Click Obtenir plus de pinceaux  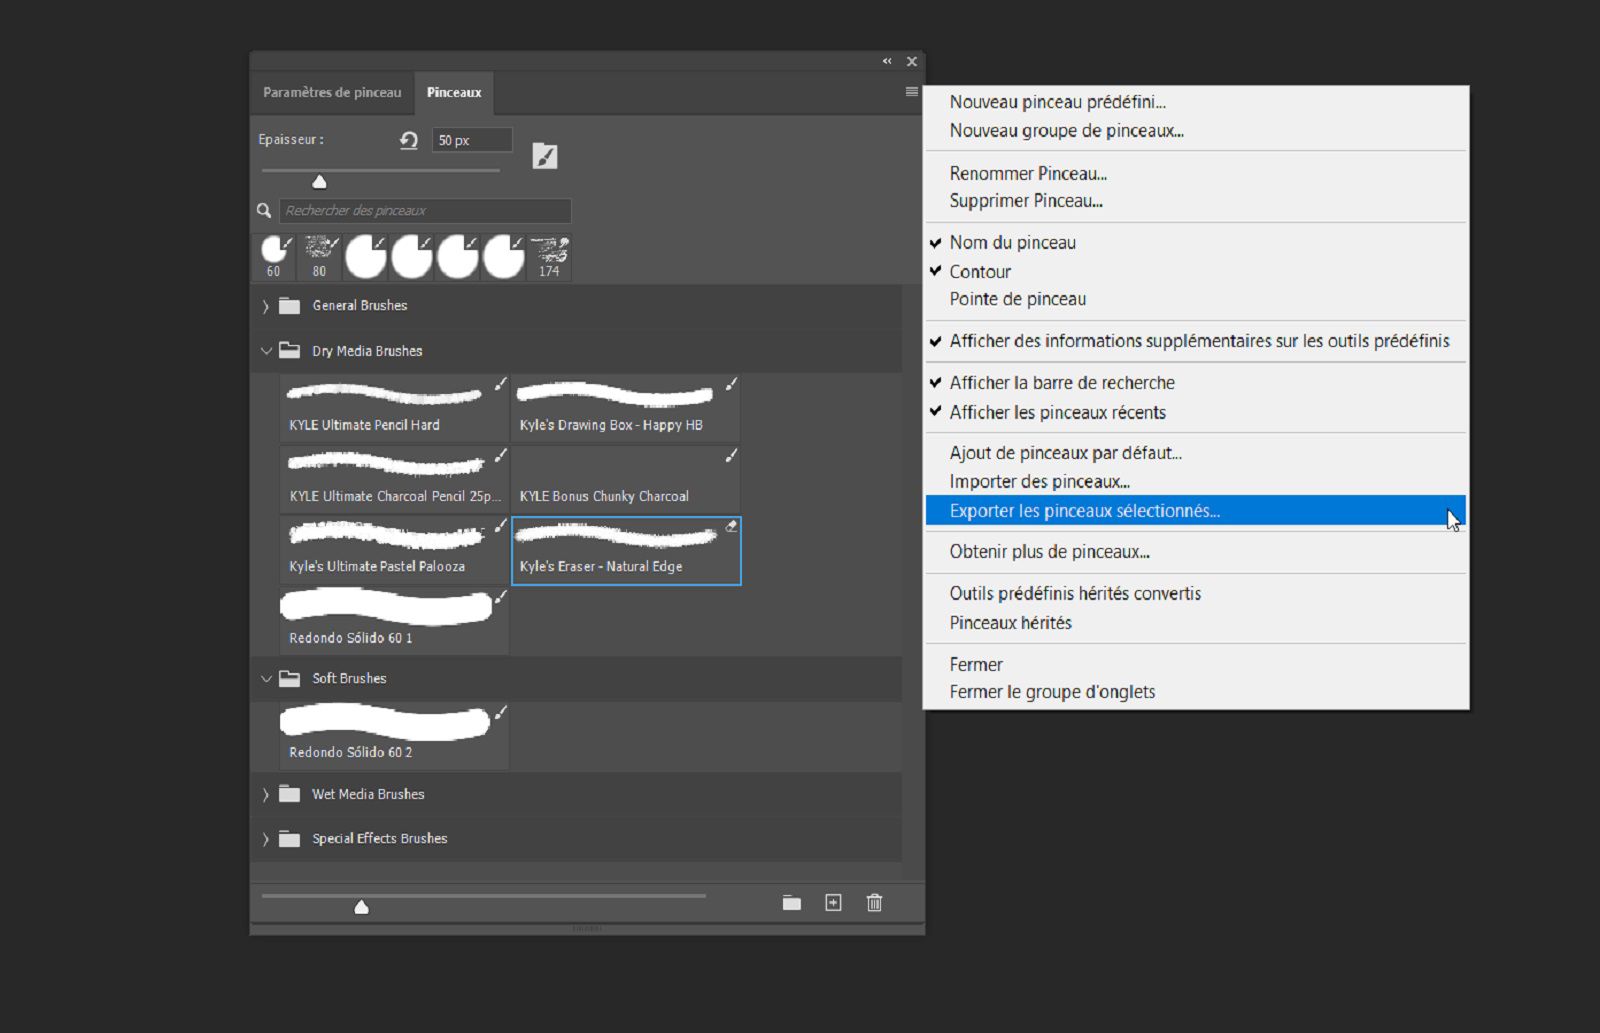point(1049,552)
